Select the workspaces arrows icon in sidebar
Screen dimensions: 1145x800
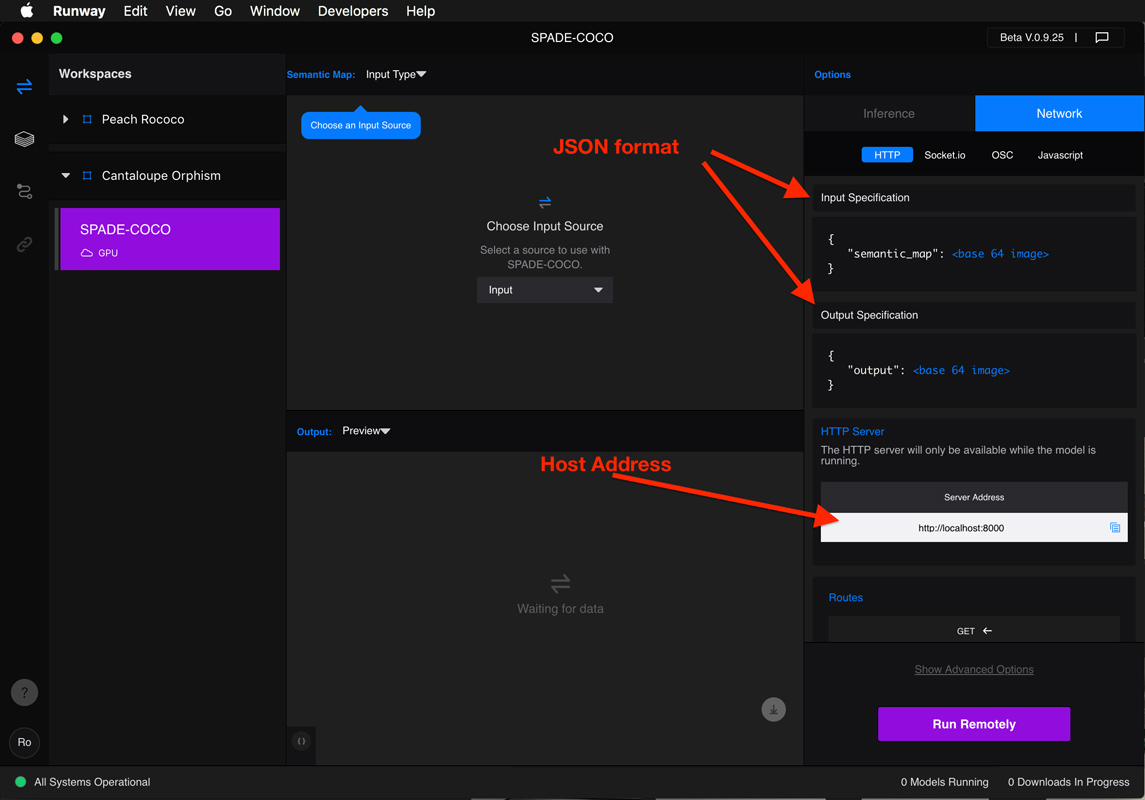click(24, 87)
